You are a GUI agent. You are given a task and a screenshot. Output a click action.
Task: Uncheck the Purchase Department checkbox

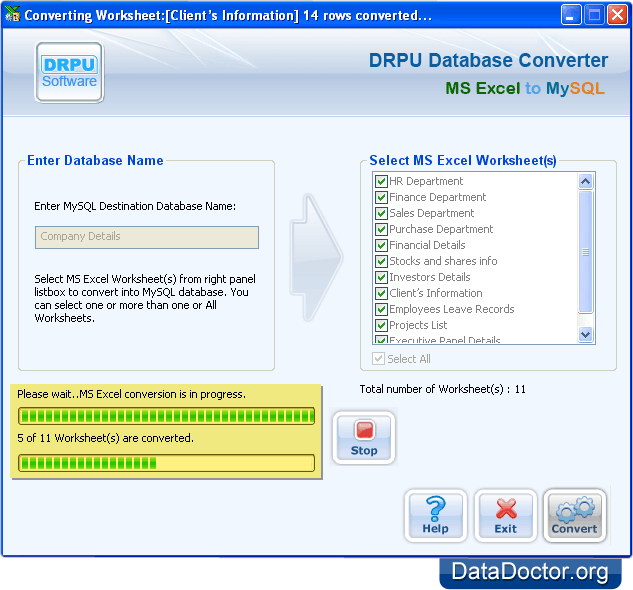click(381, 229)
